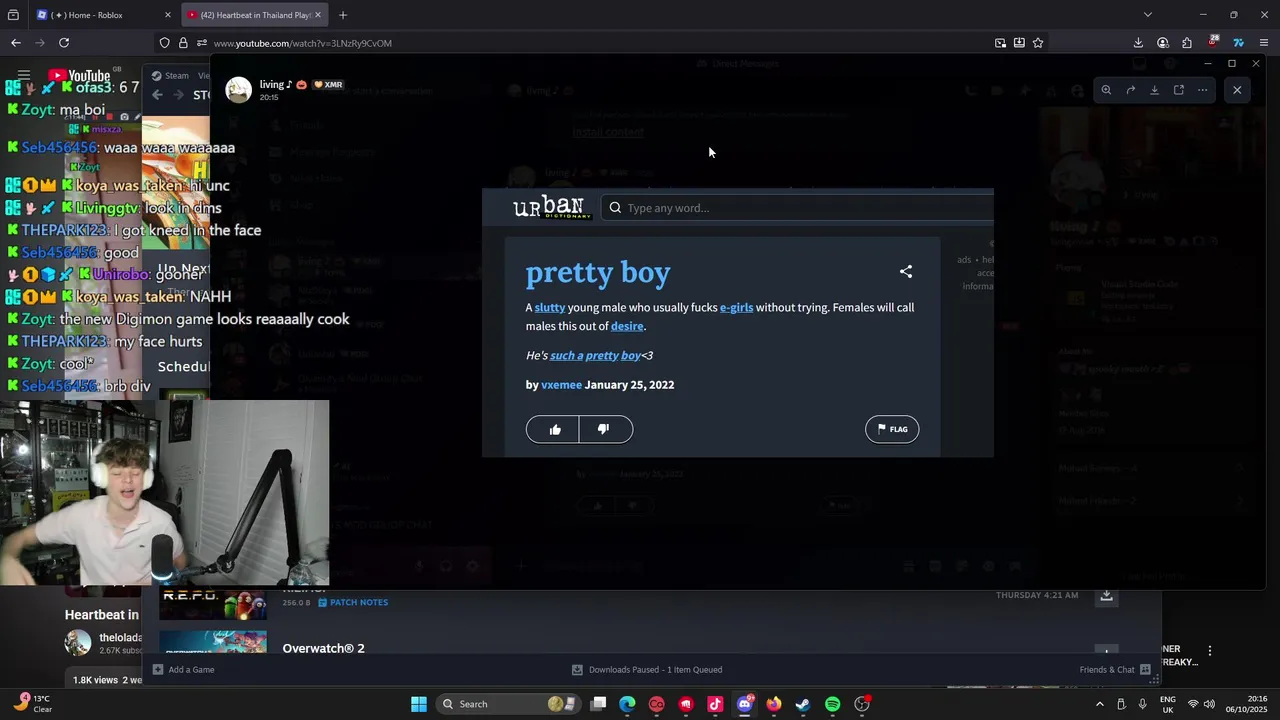
Task: Expand the system tray hidden icons chevron
Action: (x=1100, y=704)
